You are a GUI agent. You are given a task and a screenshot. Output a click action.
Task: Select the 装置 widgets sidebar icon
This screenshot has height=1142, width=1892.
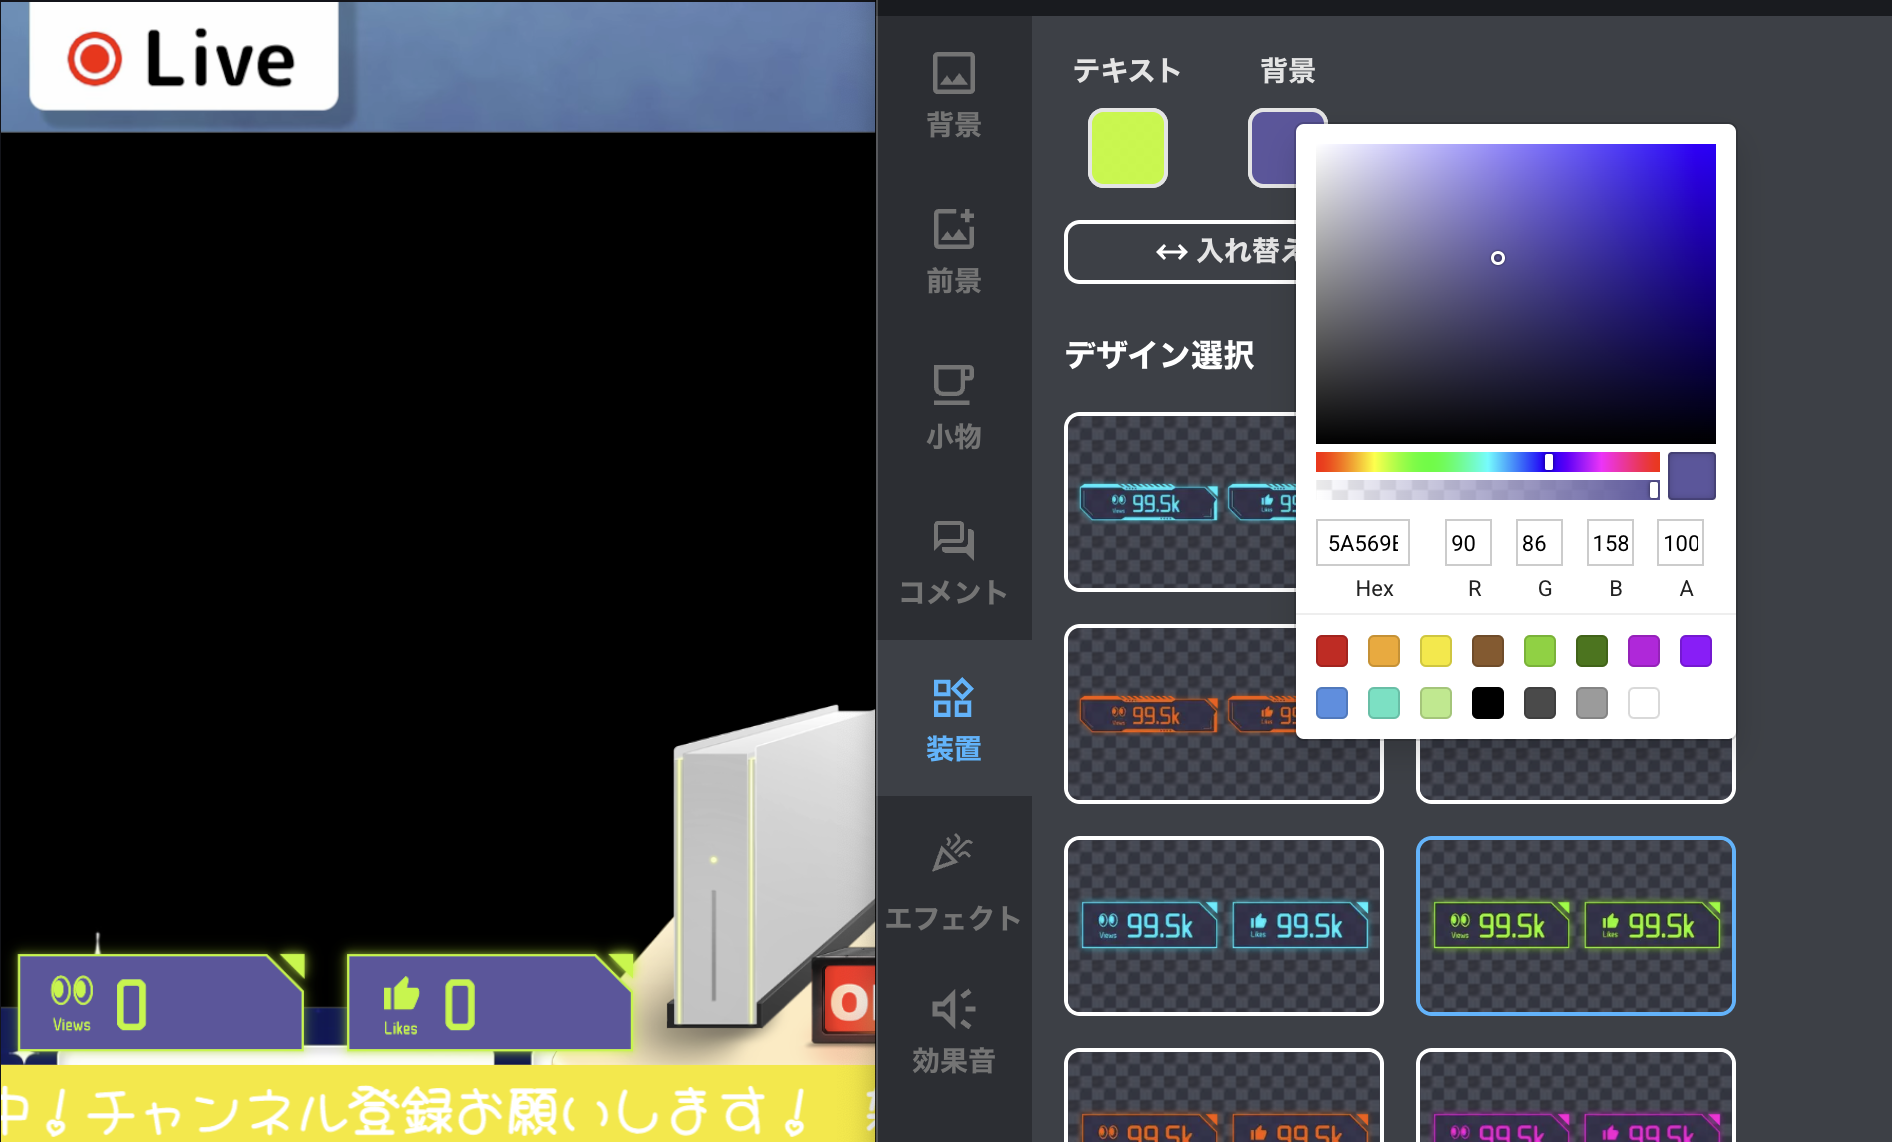click(953, 719)
